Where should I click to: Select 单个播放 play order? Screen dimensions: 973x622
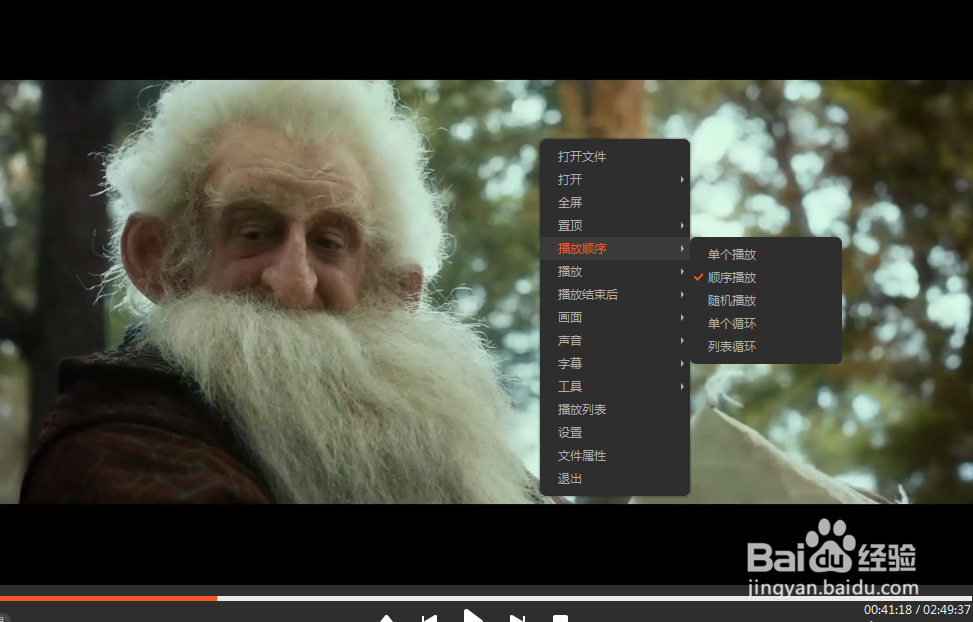(x=766, y=254)
